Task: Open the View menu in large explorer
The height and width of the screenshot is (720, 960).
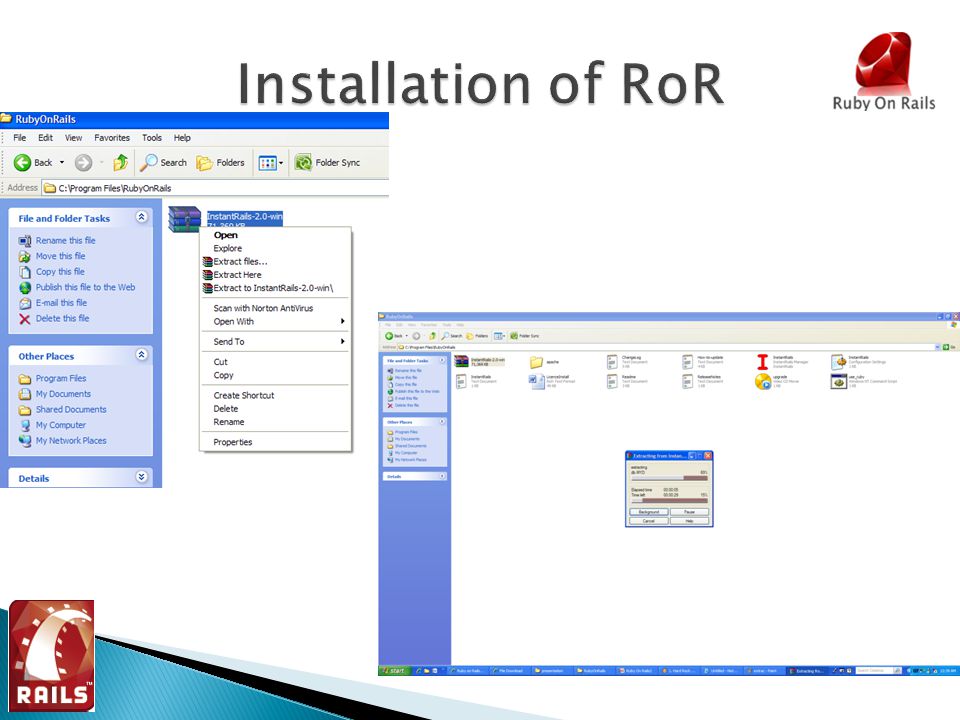Action: click(x=73, y=138)
